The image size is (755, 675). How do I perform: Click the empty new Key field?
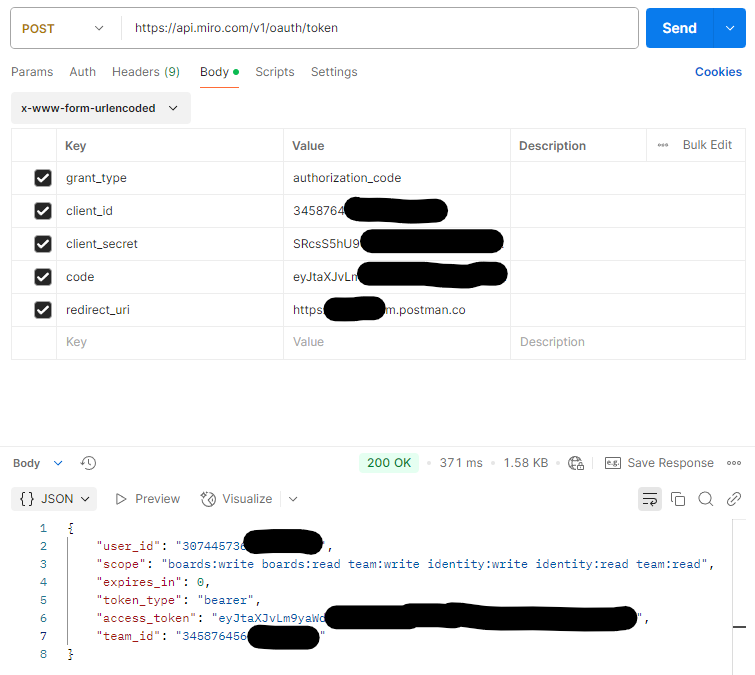coord(170,342)
